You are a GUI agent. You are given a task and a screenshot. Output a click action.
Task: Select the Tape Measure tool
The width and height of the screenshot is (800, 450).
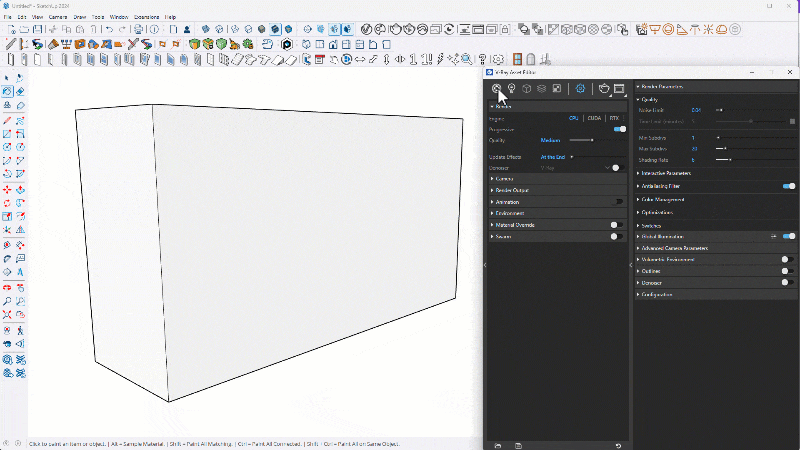pos(7,244)
